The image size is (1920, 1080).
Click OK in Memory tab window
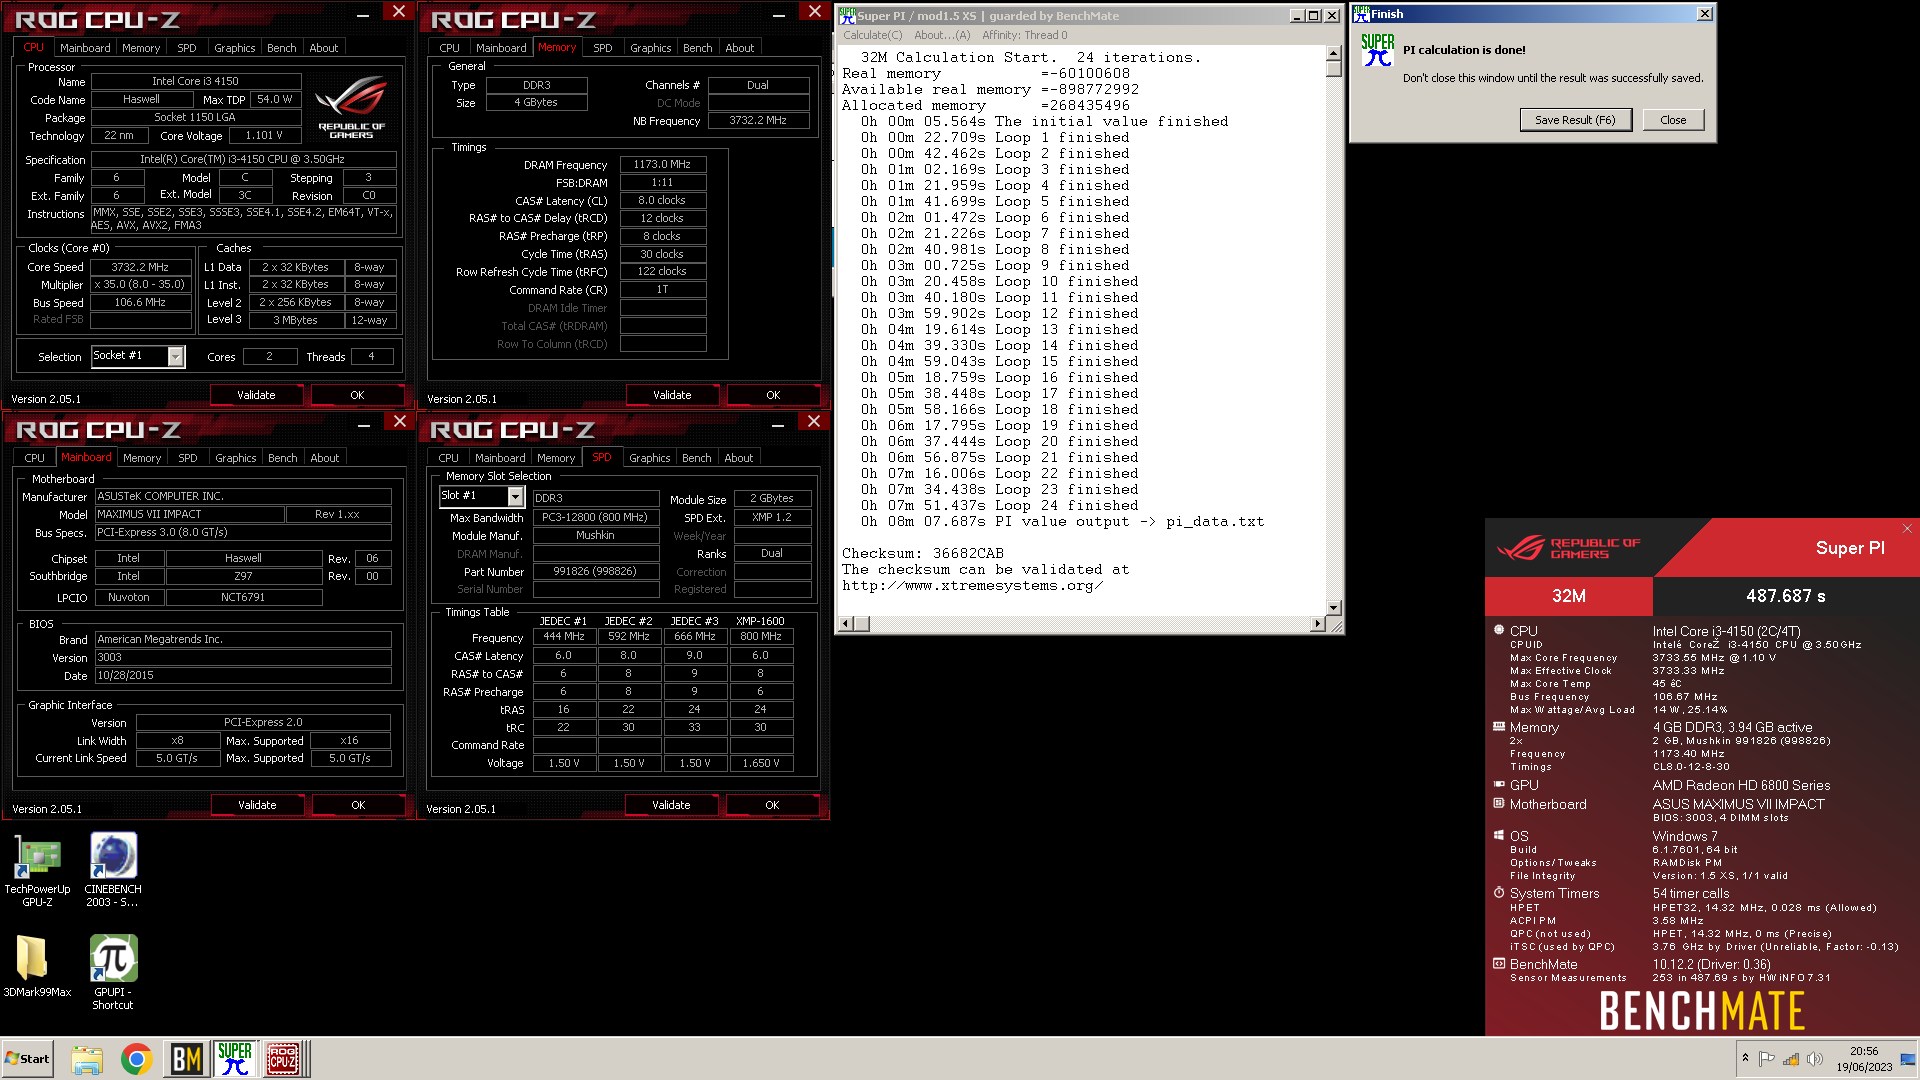773,395
